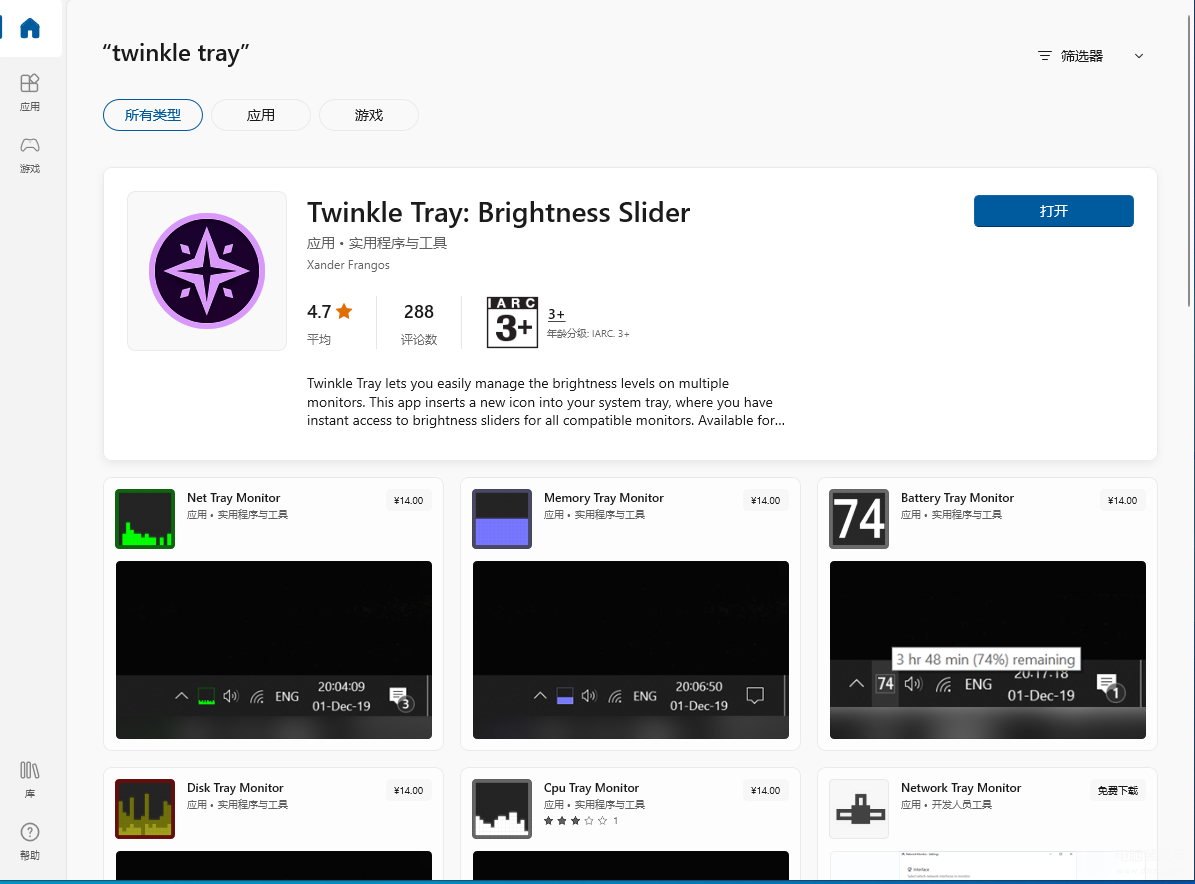The image size is (1195, 884).
Task: Click the Twinkle Tray purple star app icon
Action: tap(207, 271)
